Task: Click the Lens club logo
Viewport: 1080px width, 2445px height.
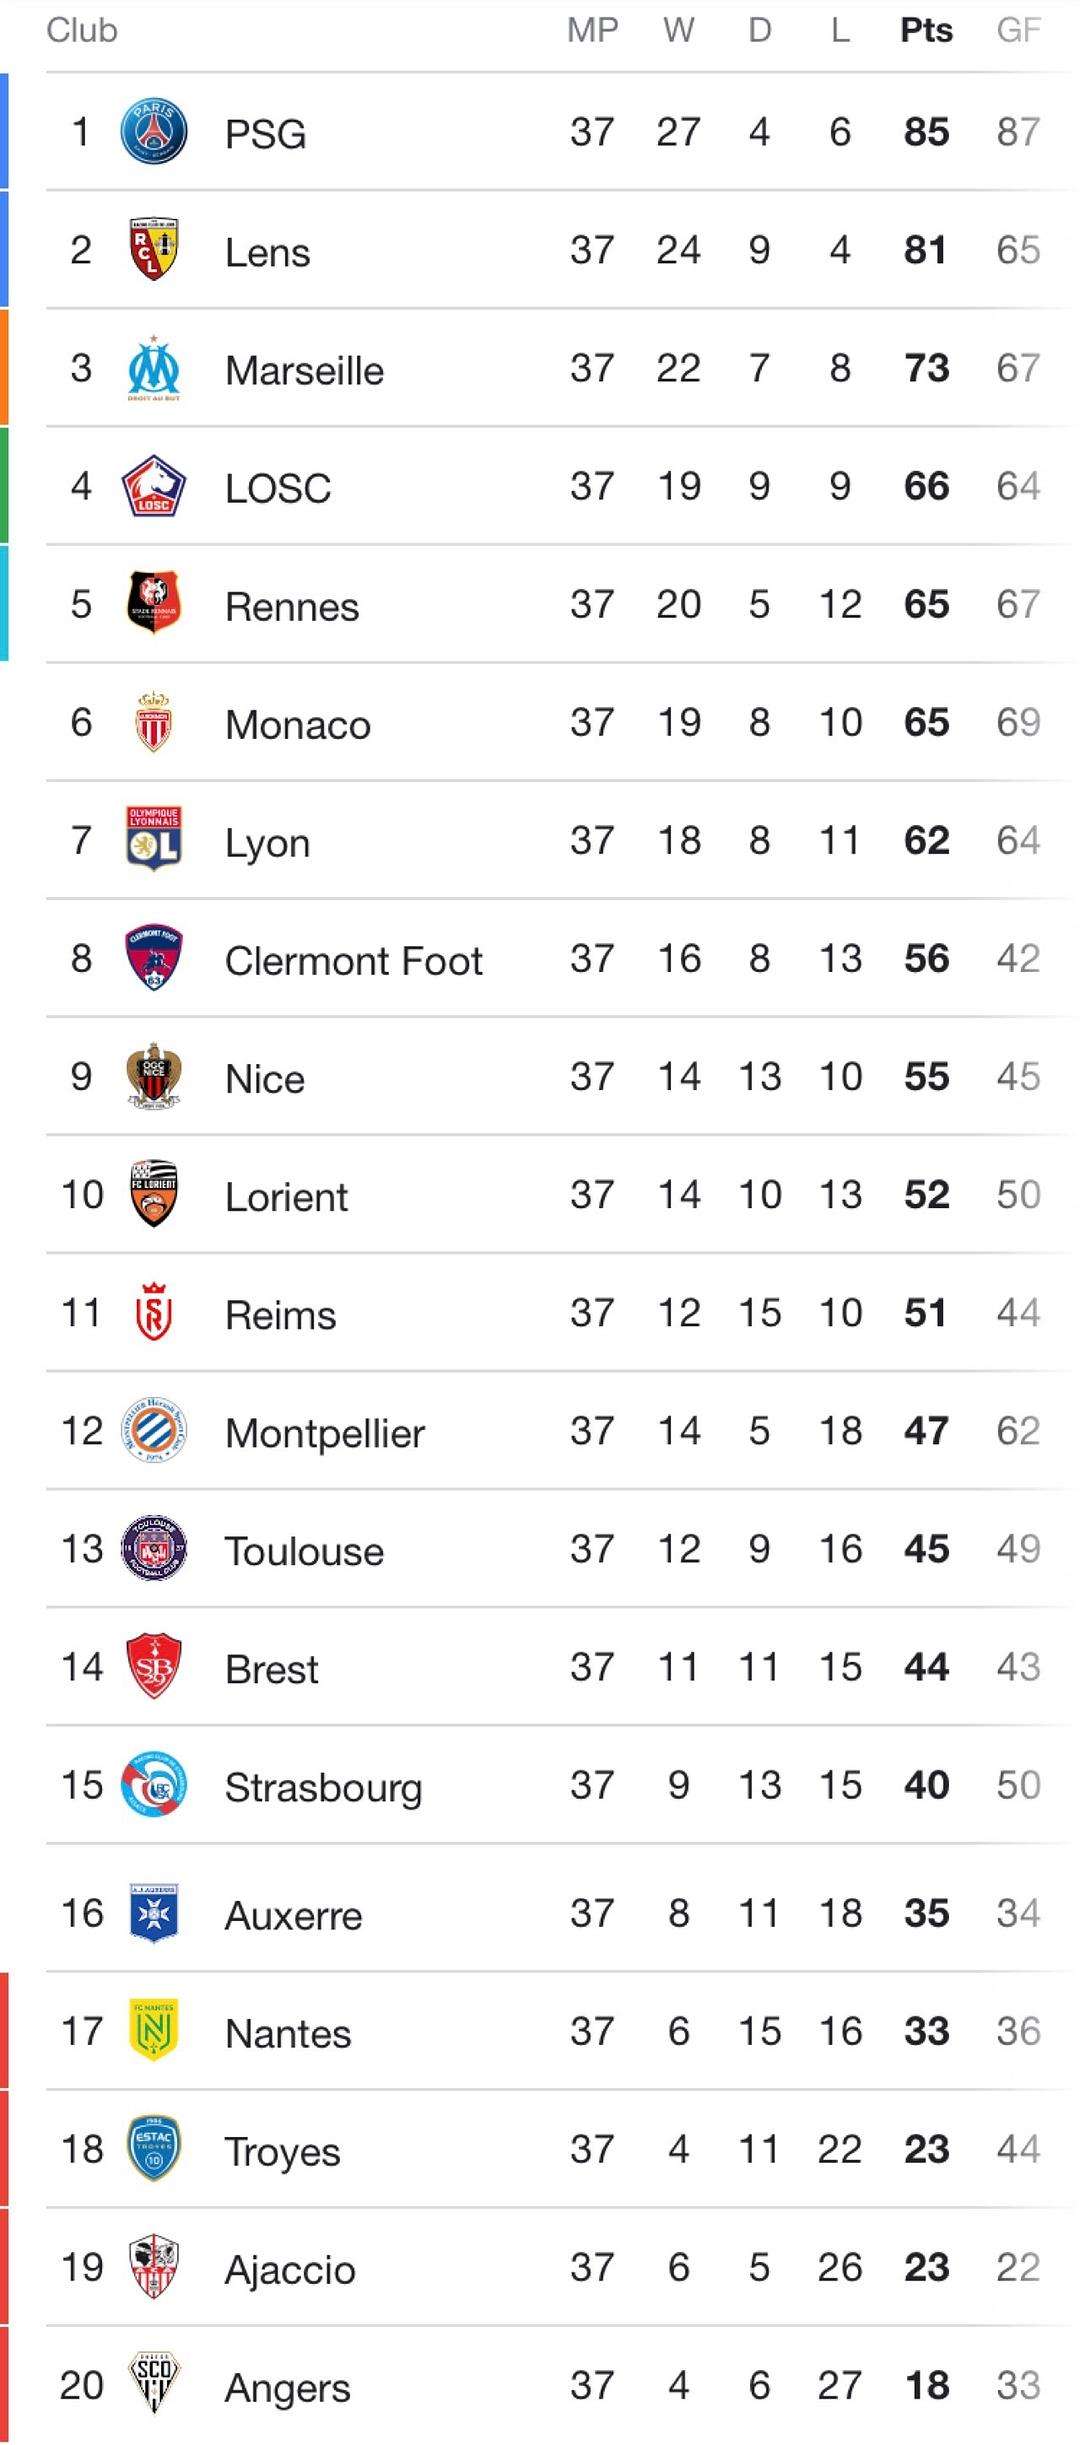Action: click(x=154, y=250)
